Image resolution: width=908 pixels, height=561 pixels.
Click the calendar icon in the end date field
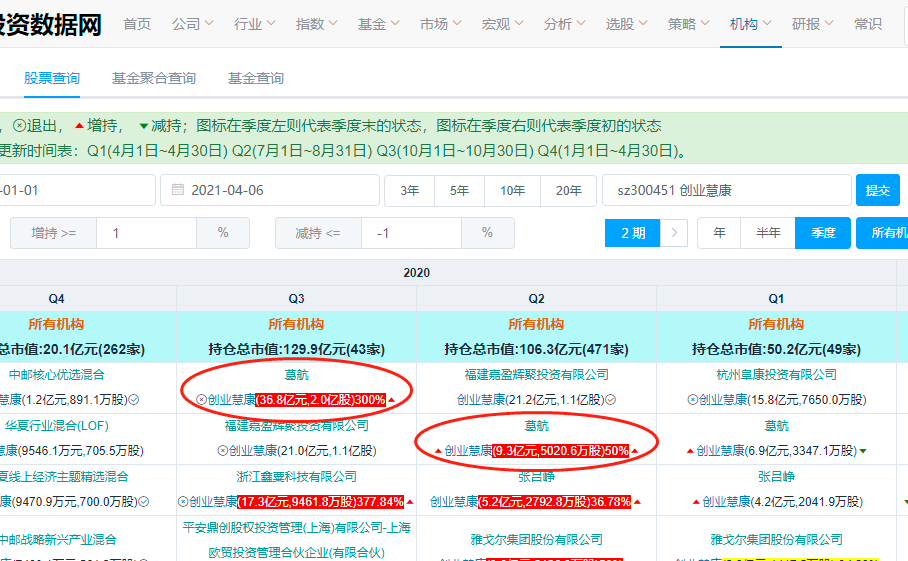click(177, 190)
